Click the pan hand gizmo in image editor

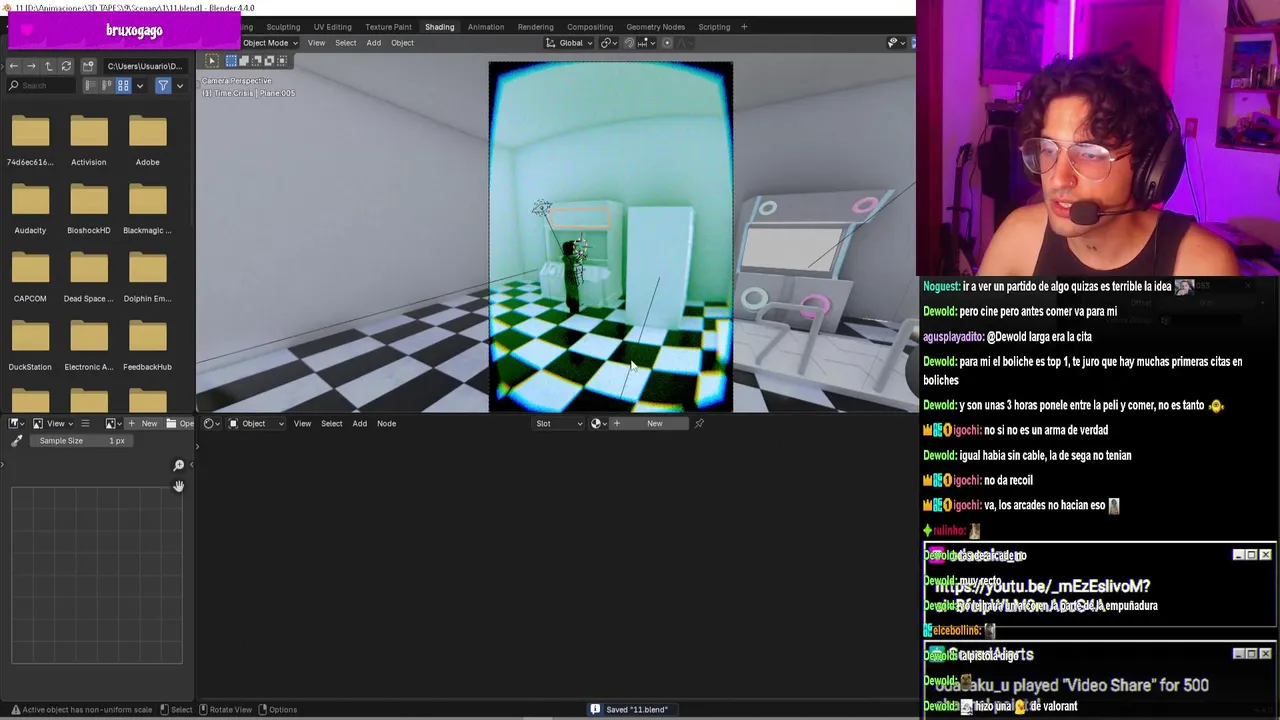tap(178, 486)
